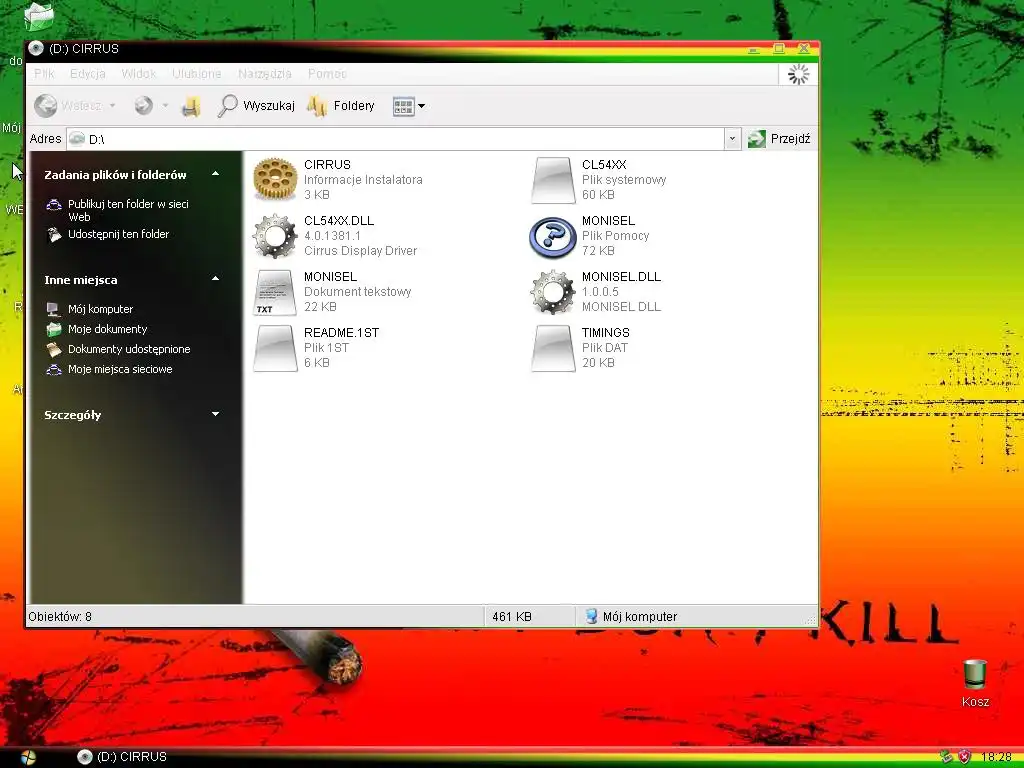Open the Narzędzia menu
1024x768 pixels.
[264, 74]
